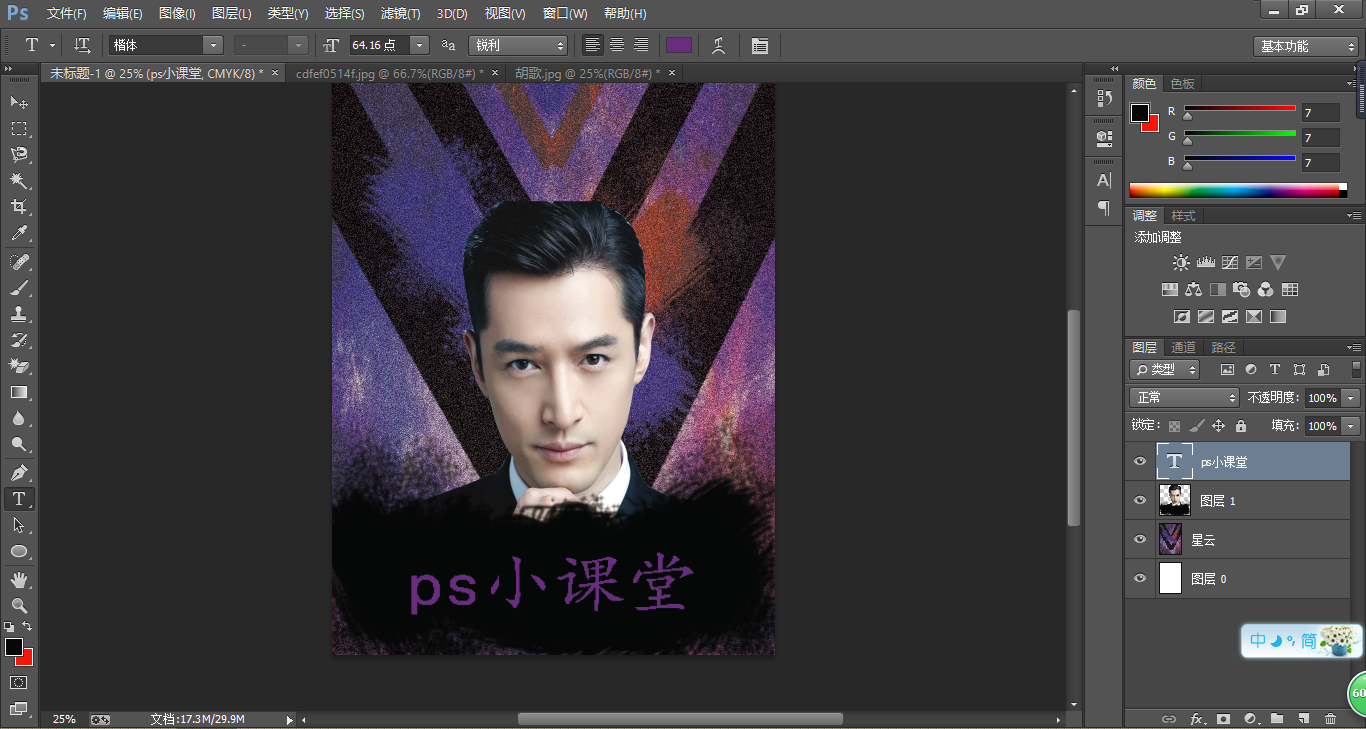Open the blend mode dropdown 正常

click(x=1184, y=397)
